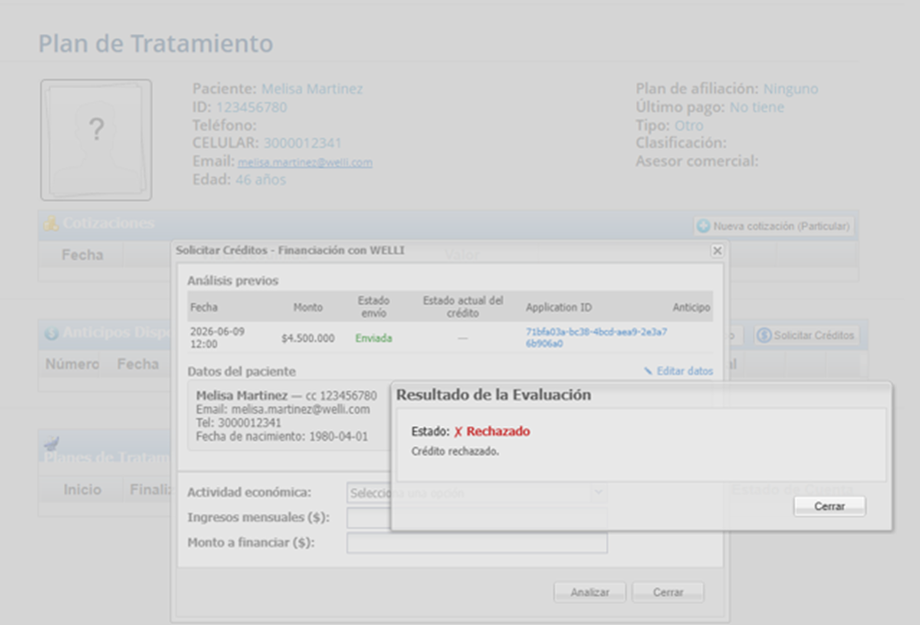Click the Application ID column header

(559, 307)
